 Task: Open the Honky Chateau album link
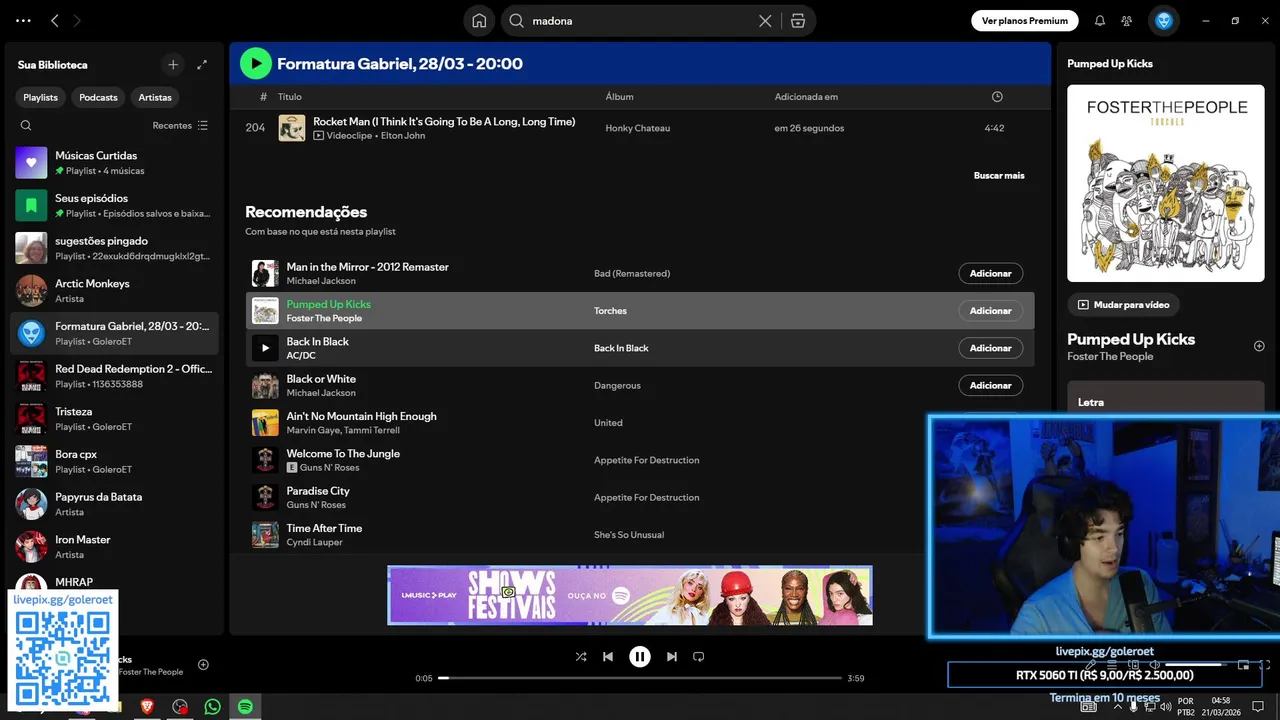point(638,128)
